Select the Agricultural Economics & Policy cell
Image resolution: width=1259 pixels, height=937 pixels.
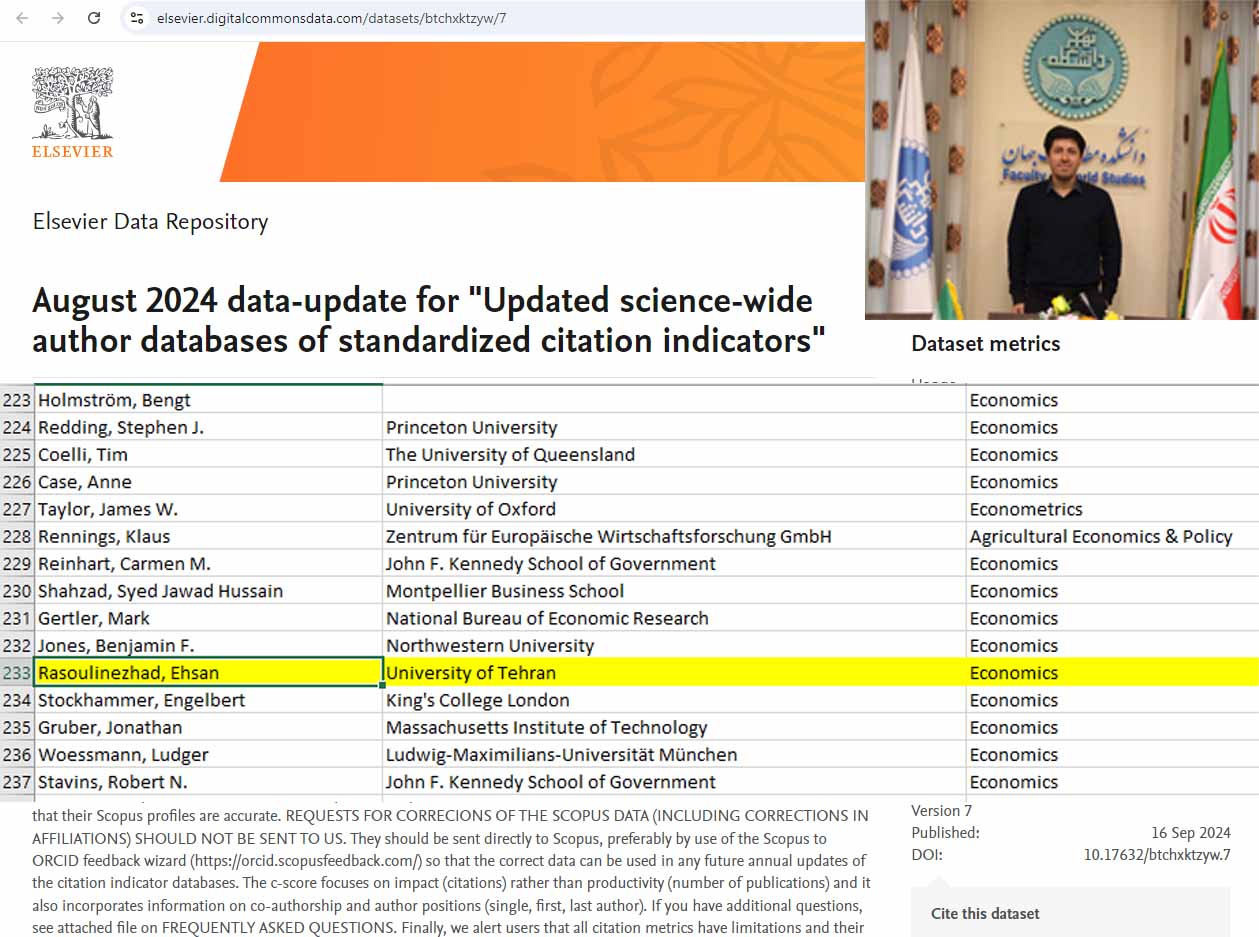[1113, 536]
